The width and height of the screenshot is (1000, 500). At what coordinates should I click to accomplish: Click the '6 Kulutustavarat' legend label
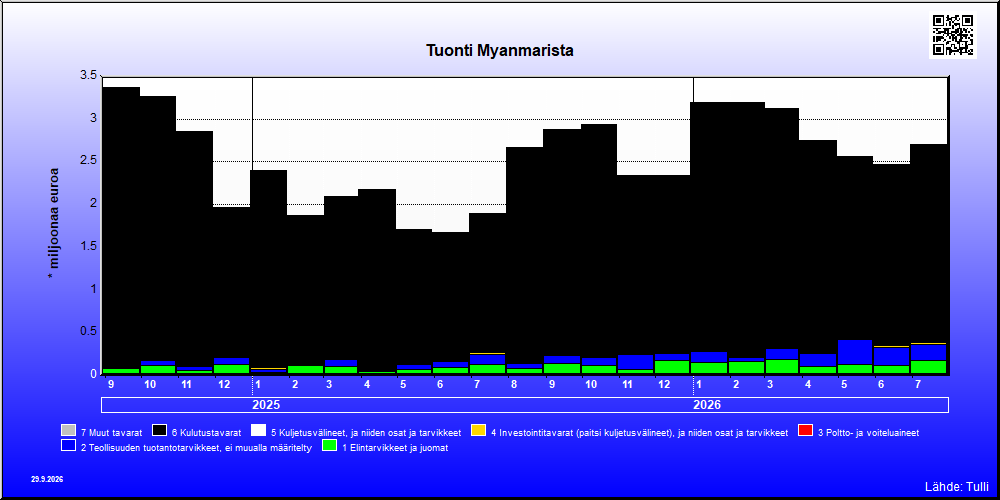[x=206, y=432]
